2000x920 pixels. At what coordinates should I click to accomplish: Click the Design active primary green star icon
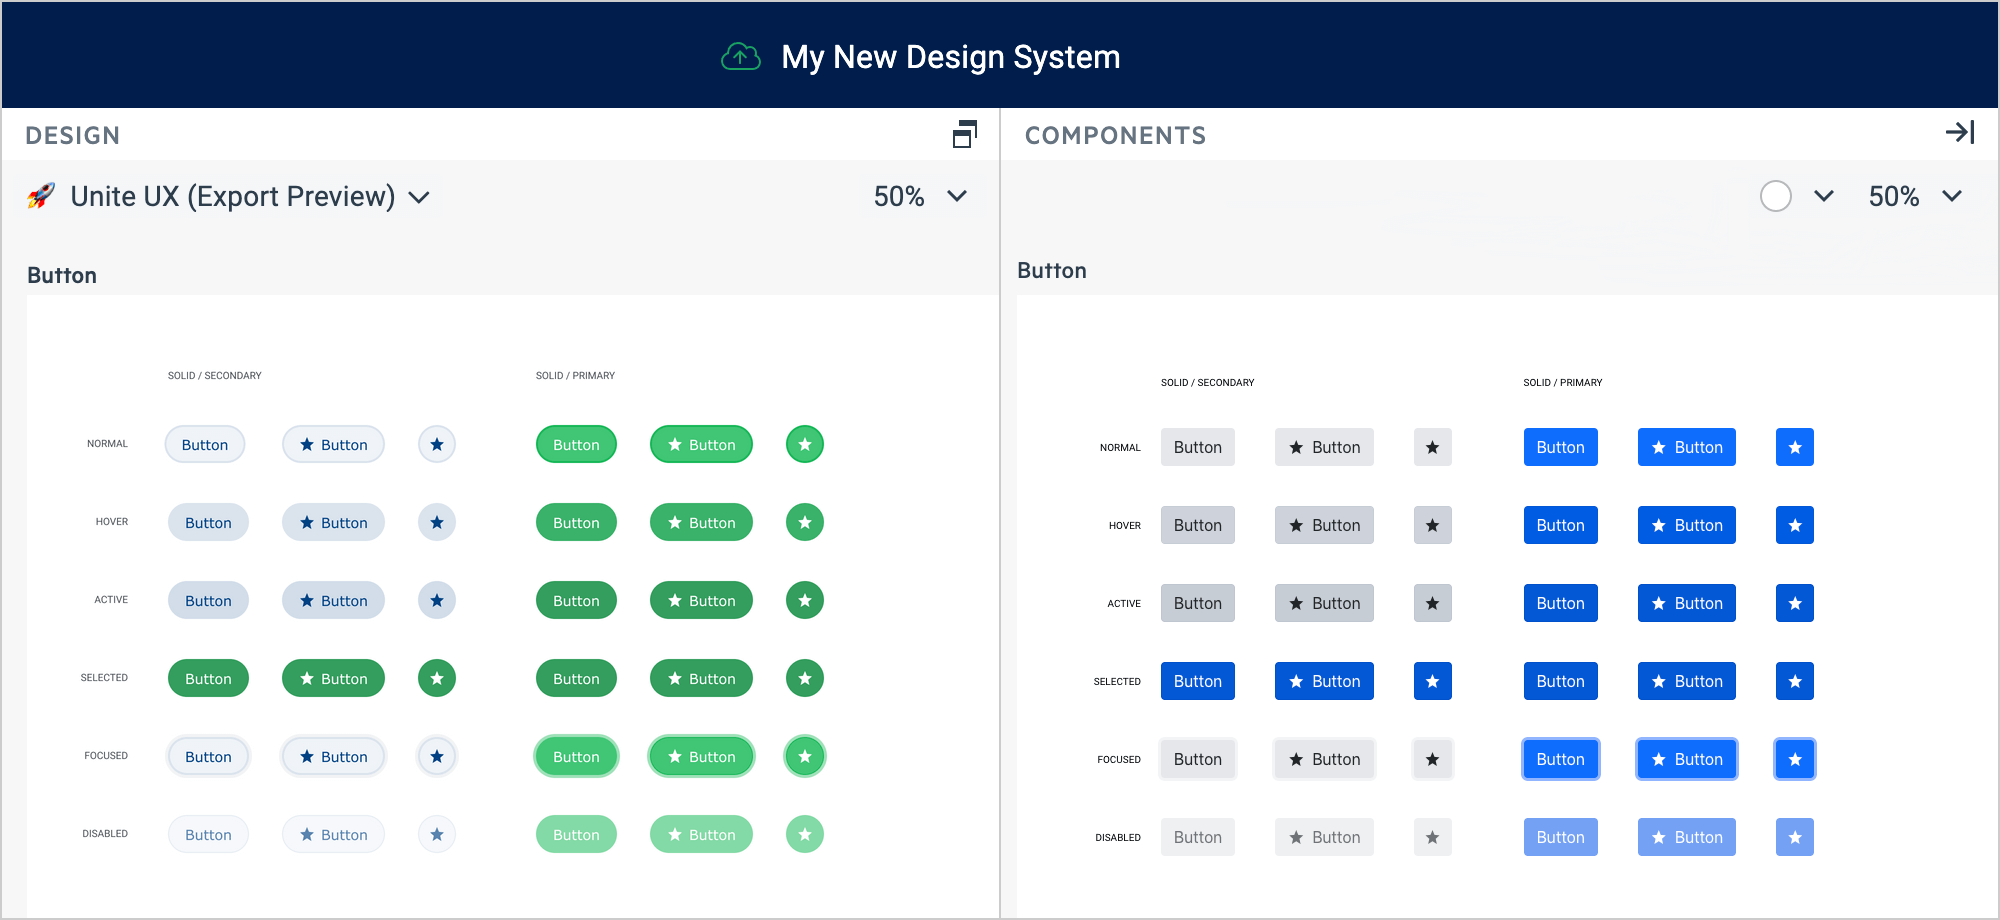point(805,601)
